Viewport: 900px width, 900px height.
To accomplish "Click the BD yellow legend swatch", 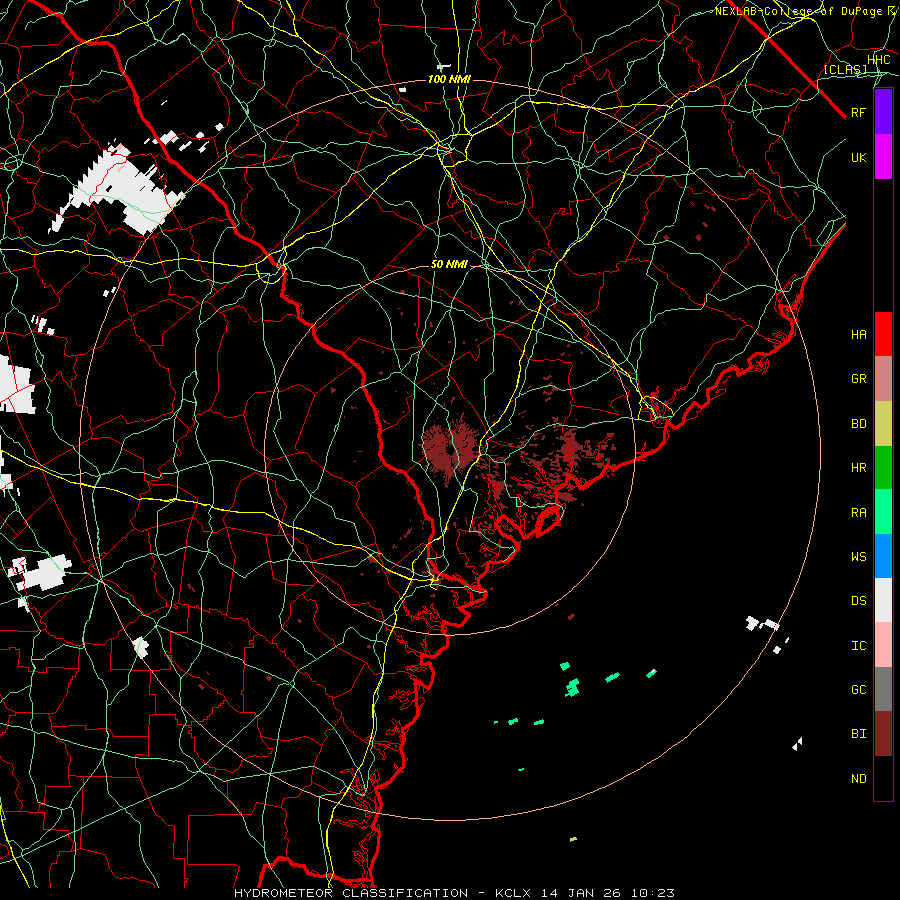I will coord(883,424).
